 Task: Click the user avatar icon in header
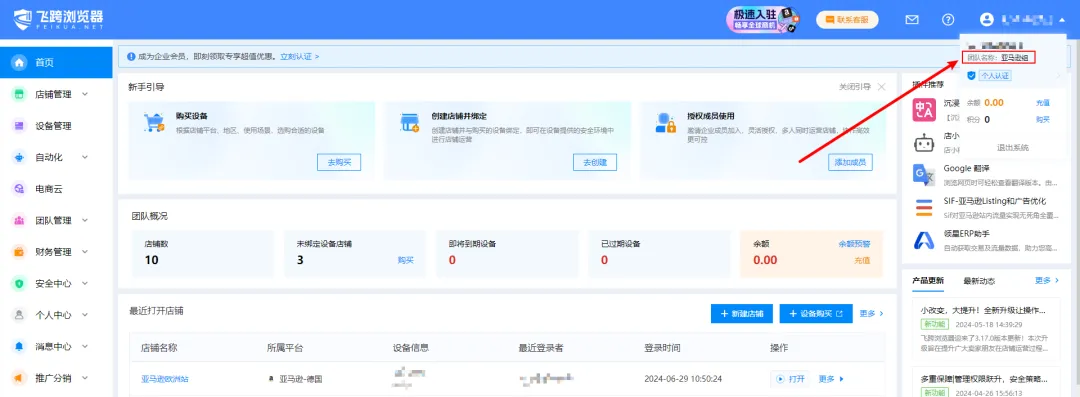pos(986,20)
